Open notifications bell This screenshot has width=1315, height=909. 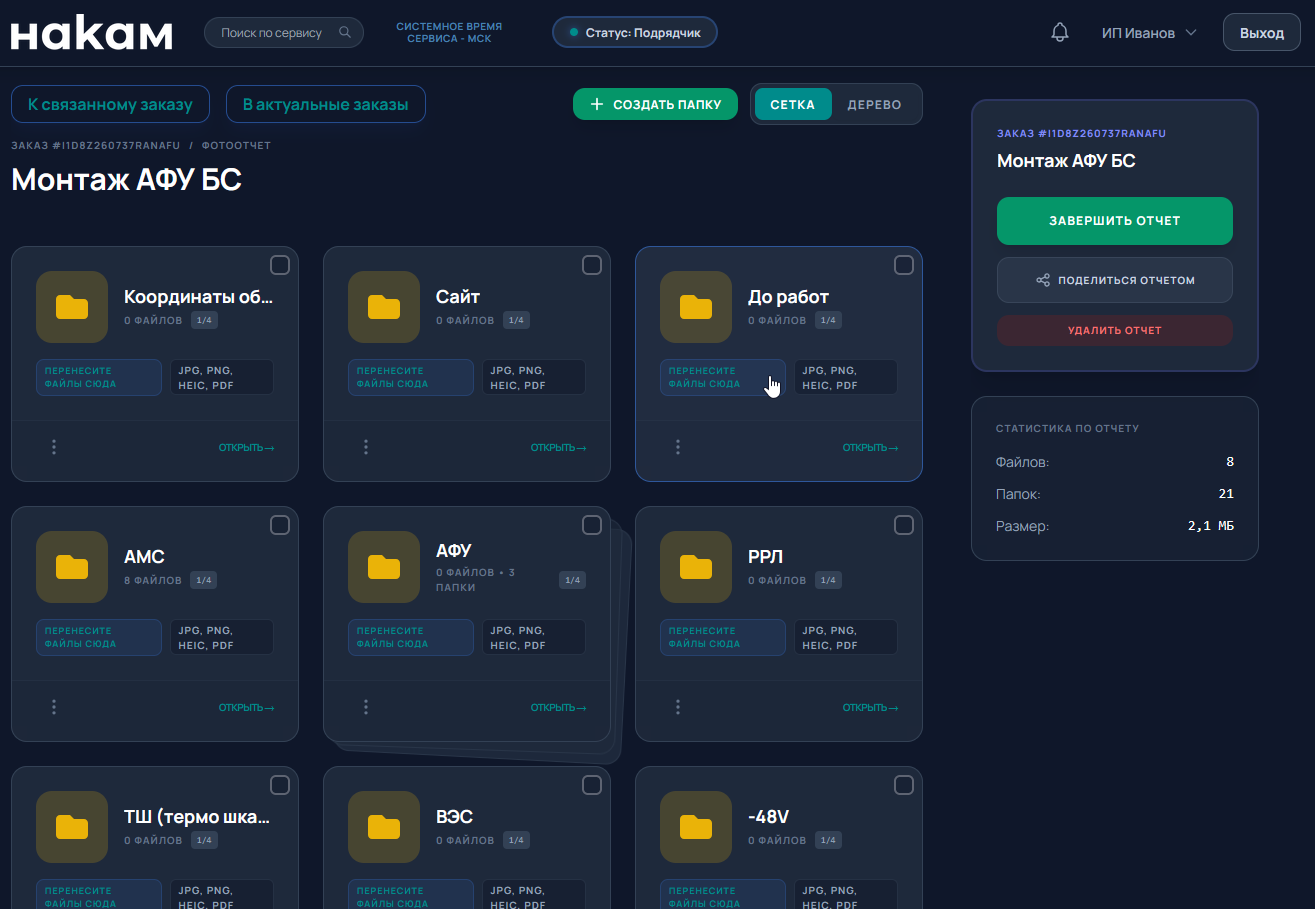(1060, 33)
